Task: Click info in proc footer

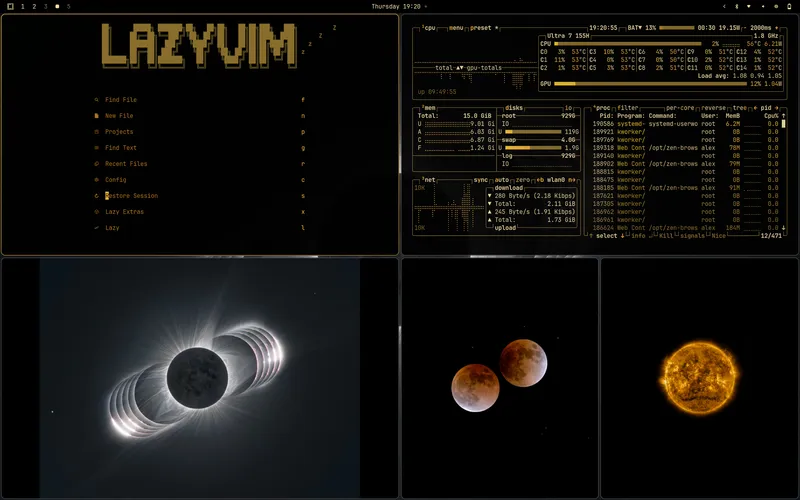Action: pos(638,236)
